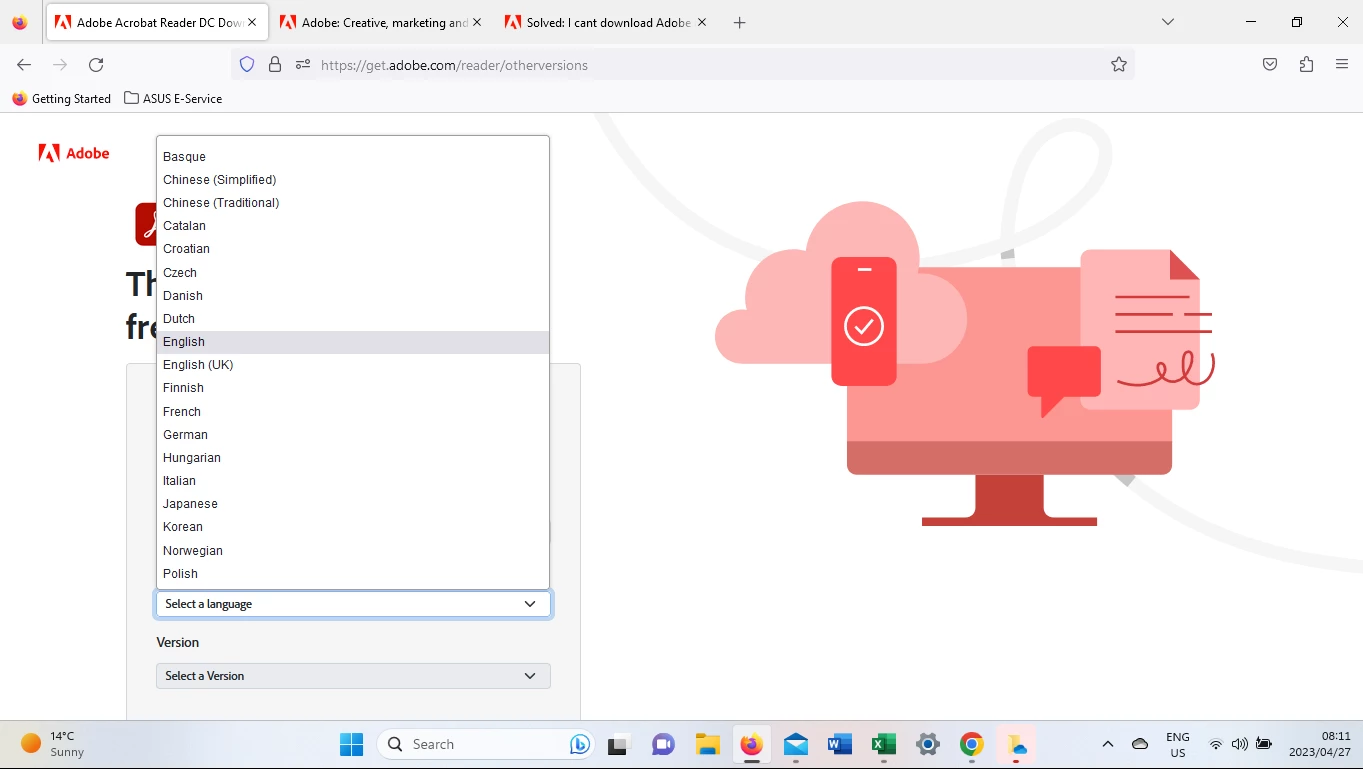Open network volume battery quick settings

1240,744
